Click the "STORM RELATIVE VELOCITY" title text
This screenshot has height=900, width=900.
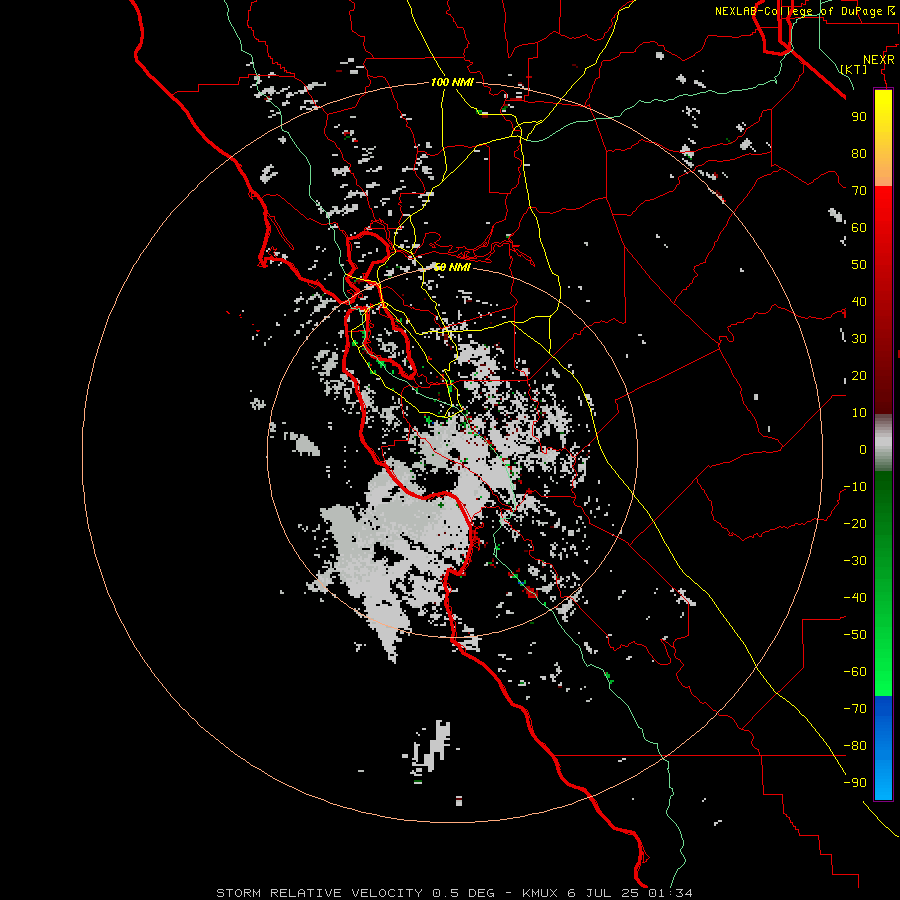click(x=319, y=893)
